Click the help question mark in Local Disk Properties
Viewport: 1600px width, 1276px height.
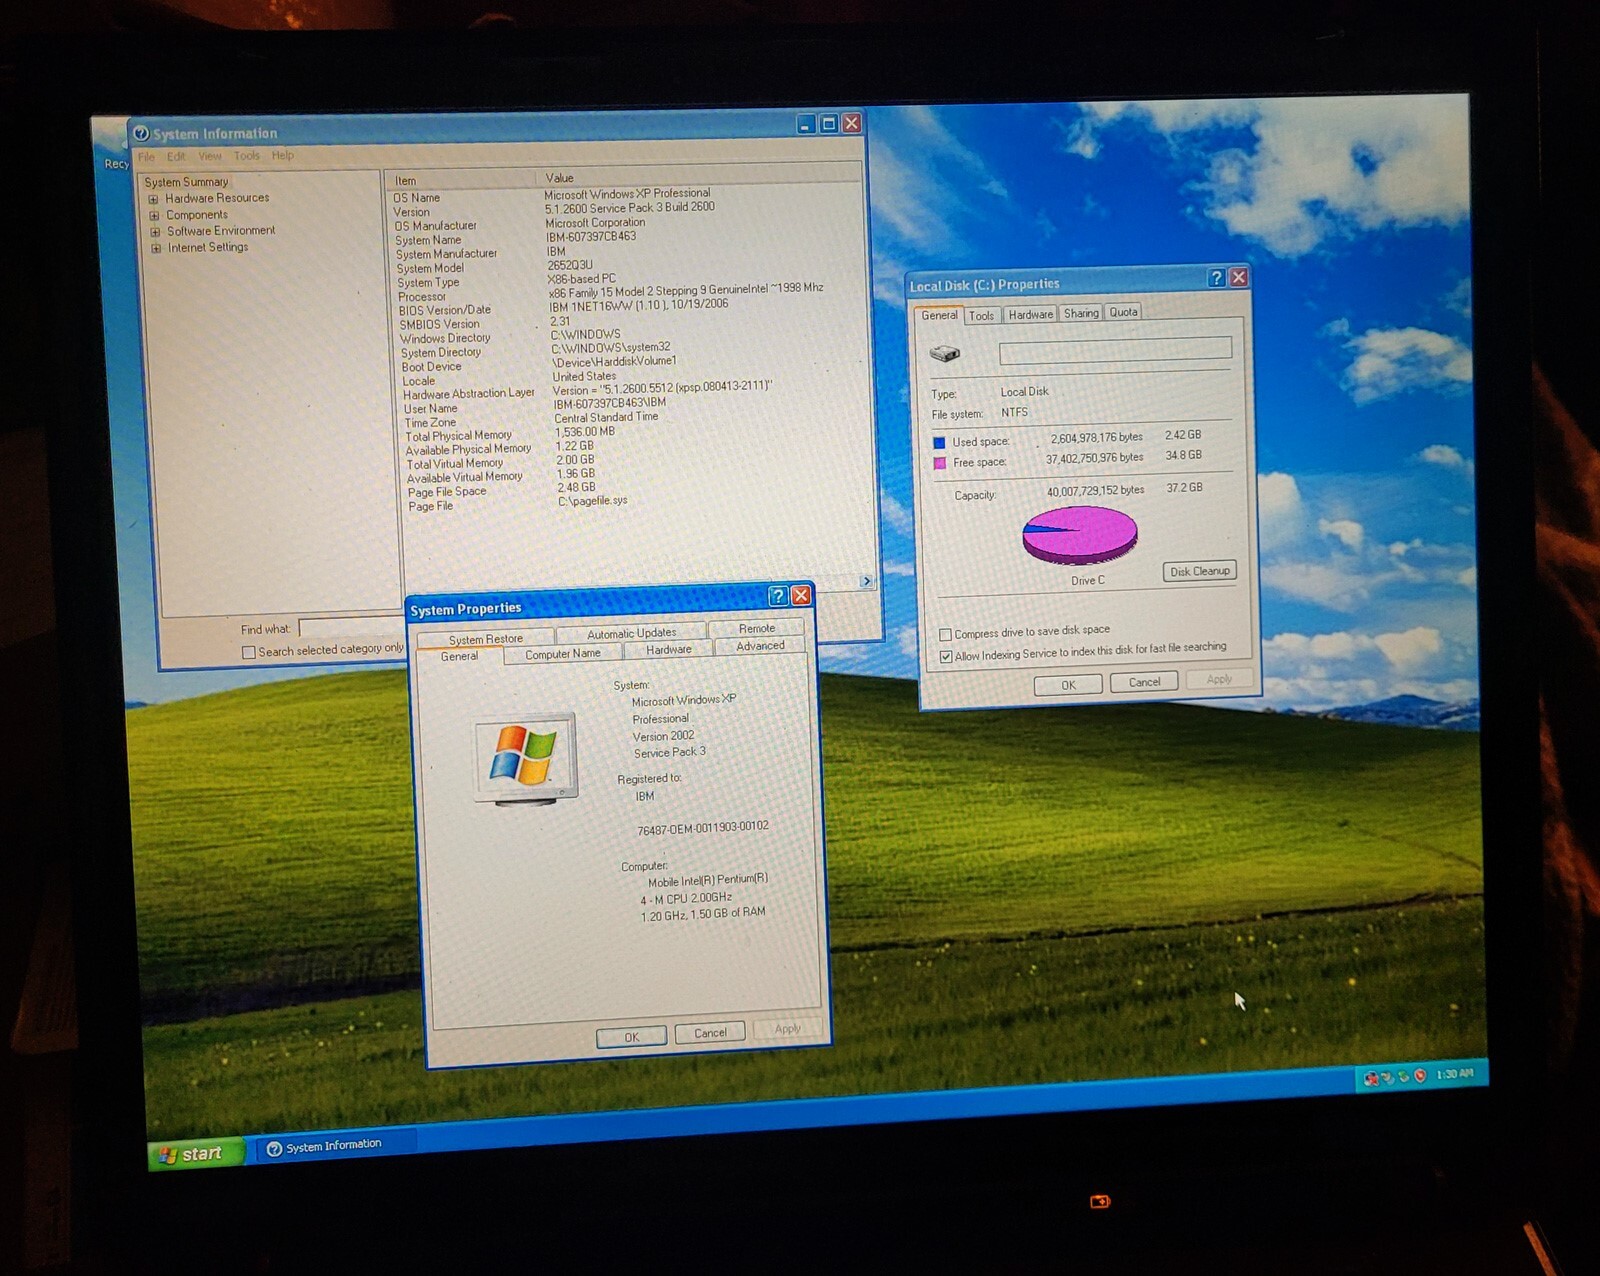[1216, 278]
